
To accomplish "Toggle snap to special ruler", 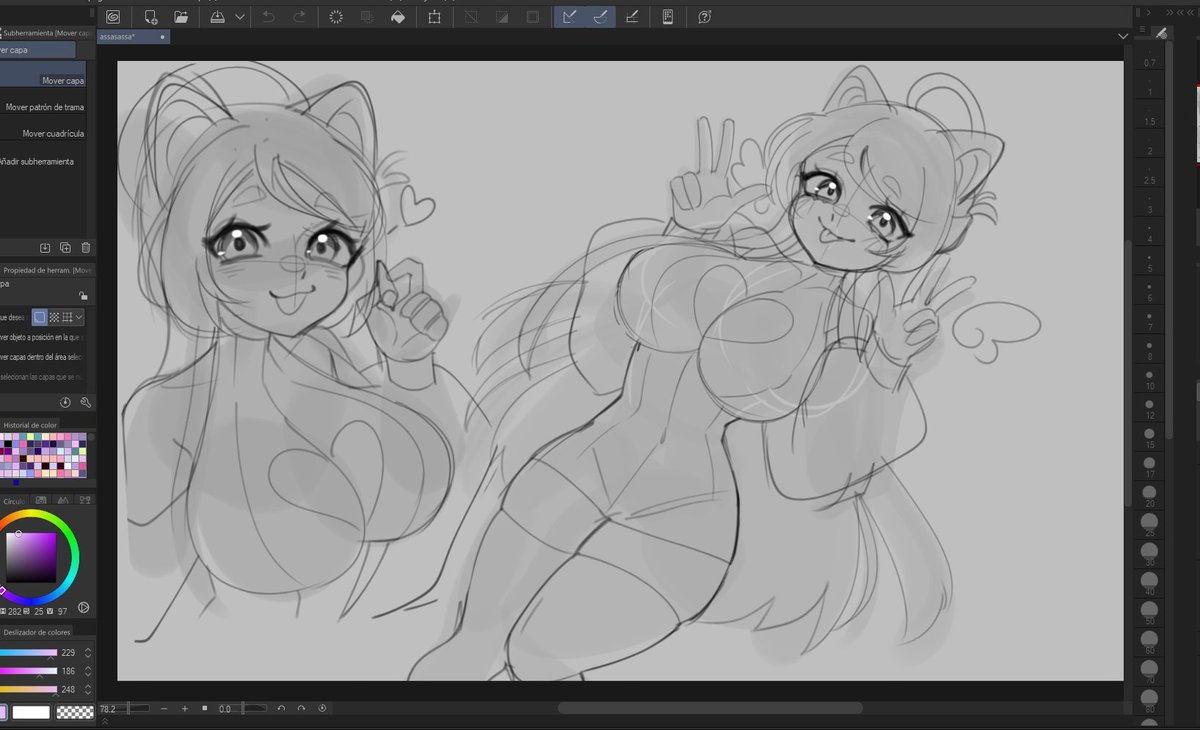I will 601,17.
